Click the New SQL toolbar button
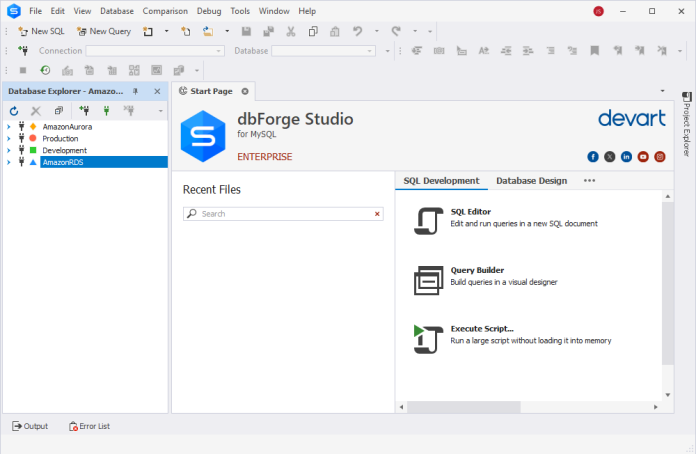 41,31
